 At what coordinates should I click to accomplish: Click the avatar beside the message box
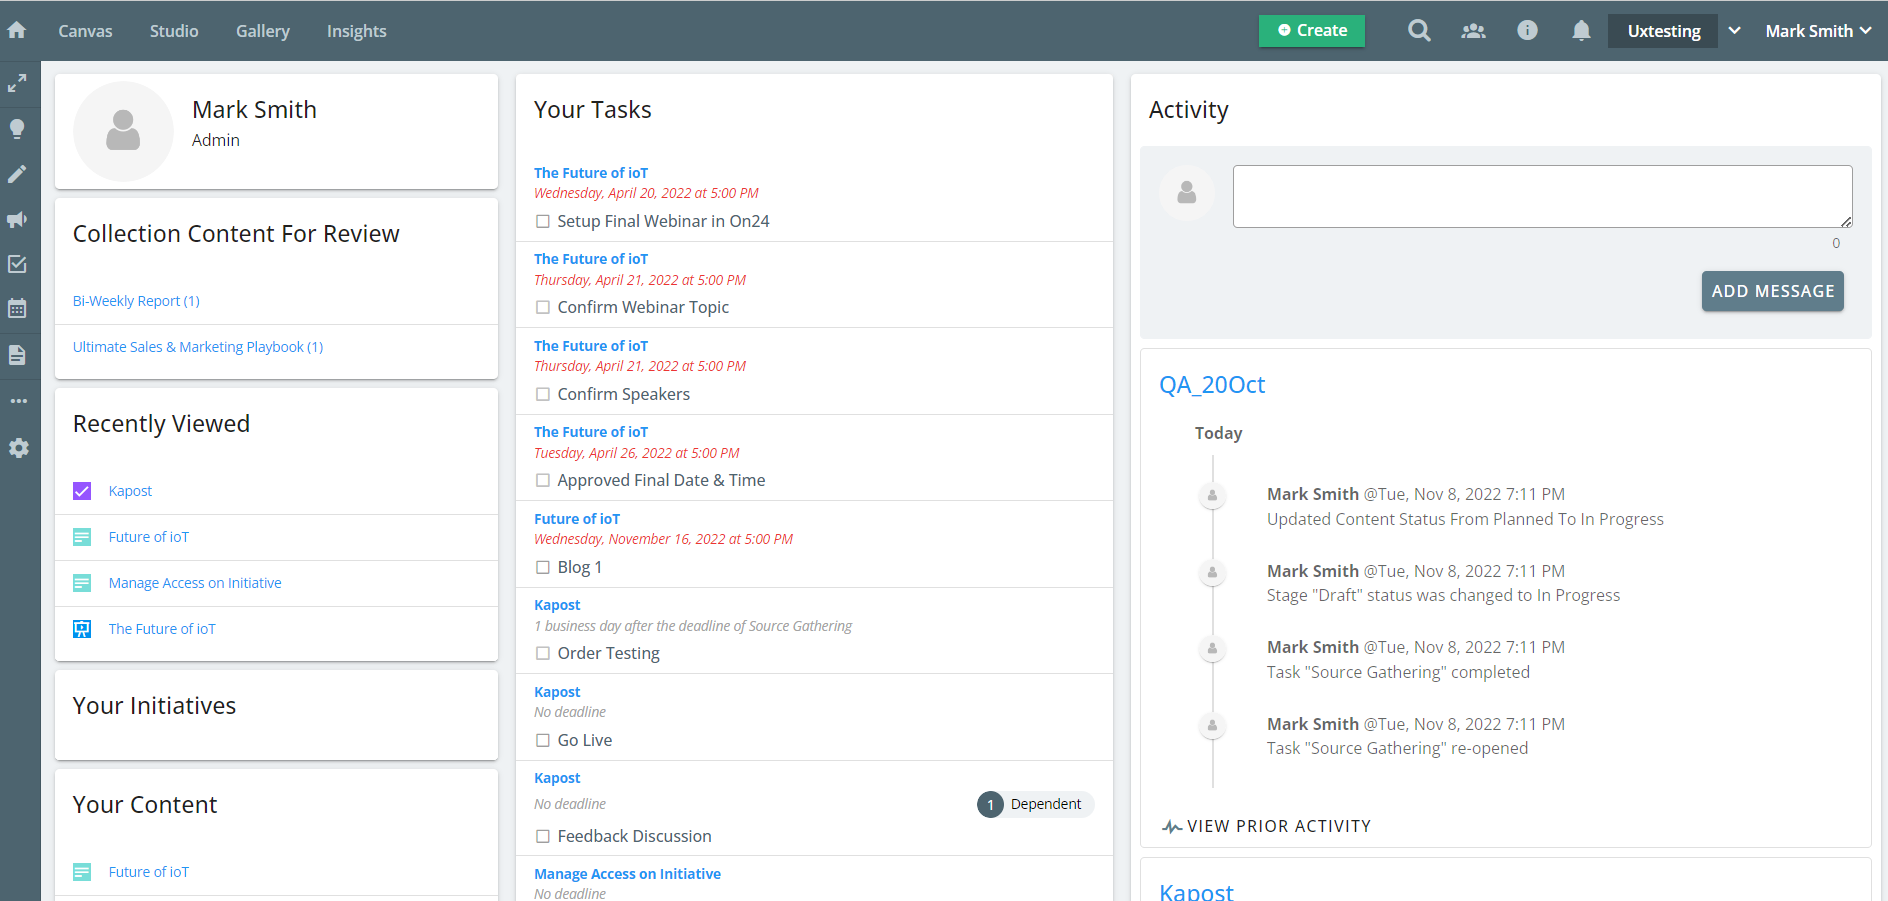[1187, 192]
